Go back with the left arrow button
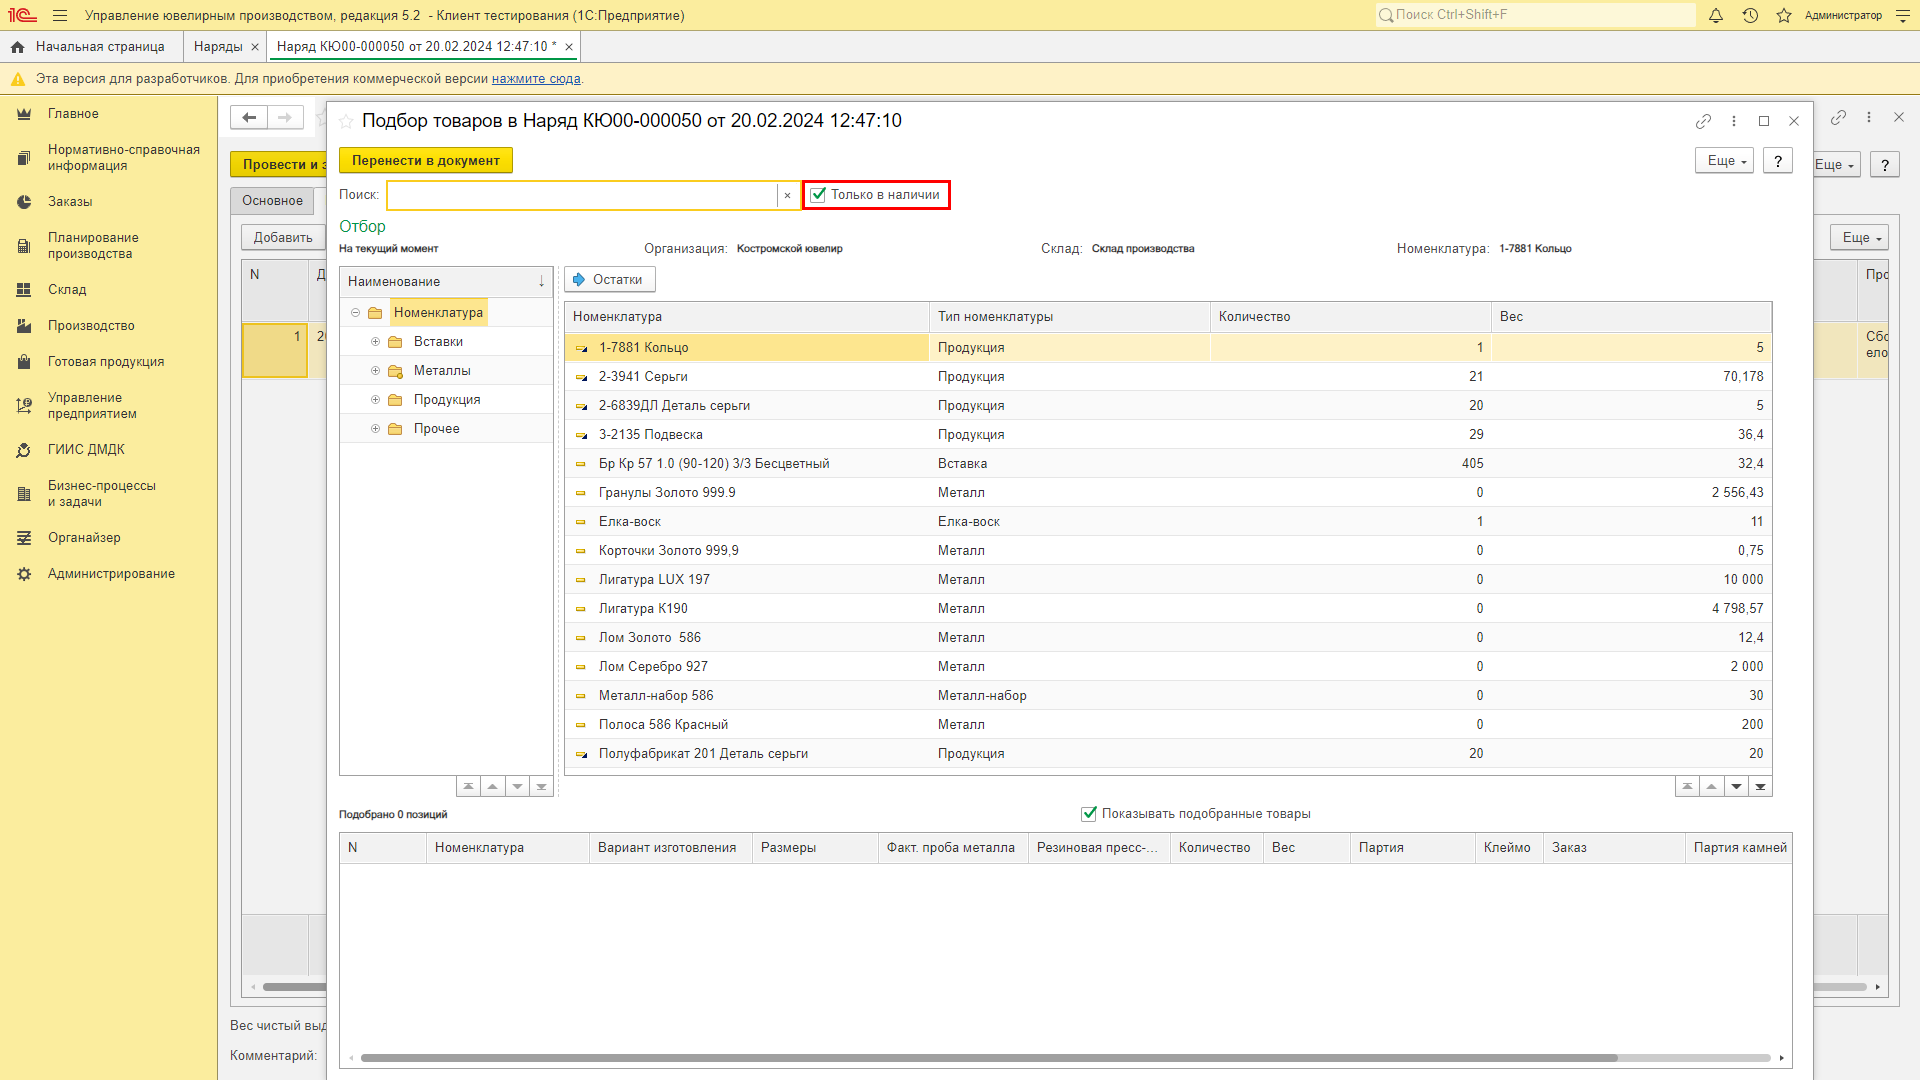The width and height of the screenshot is (1920, 1080). tap(249, 118)
